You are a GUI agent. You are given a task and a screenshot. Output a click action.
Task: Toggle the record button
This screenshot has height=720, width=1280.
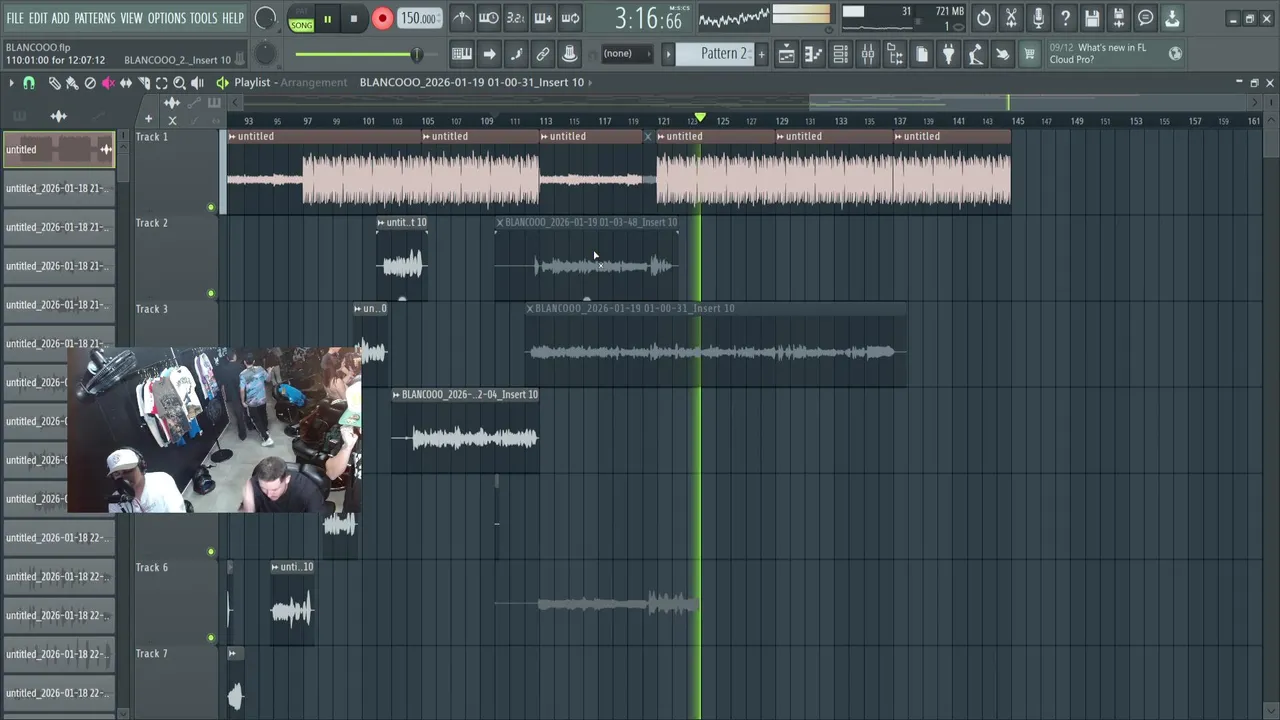point(382,18)
